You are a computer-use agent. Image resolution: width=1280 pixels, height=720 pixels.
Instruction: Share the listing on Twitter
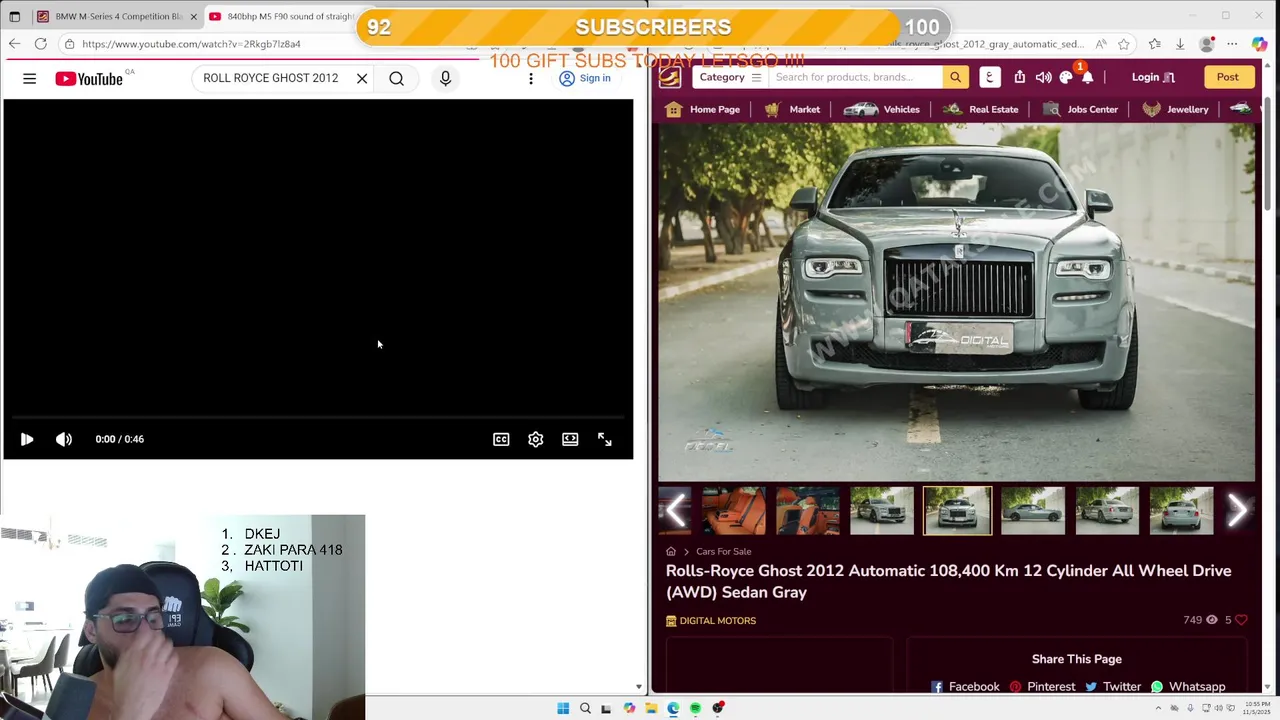point(1113,687)
